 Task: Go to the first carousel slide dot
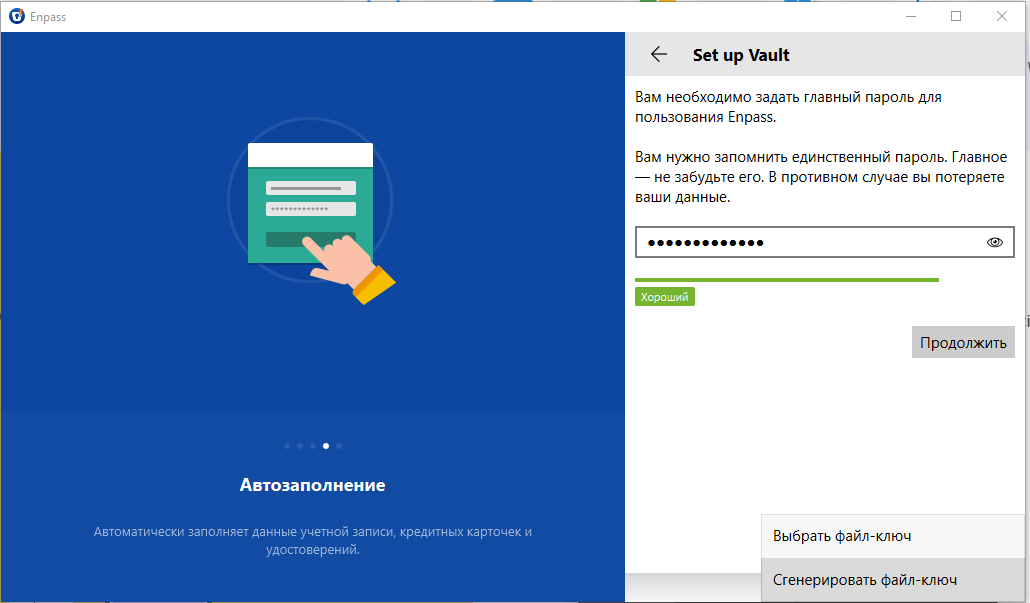(x=287, y=446)
